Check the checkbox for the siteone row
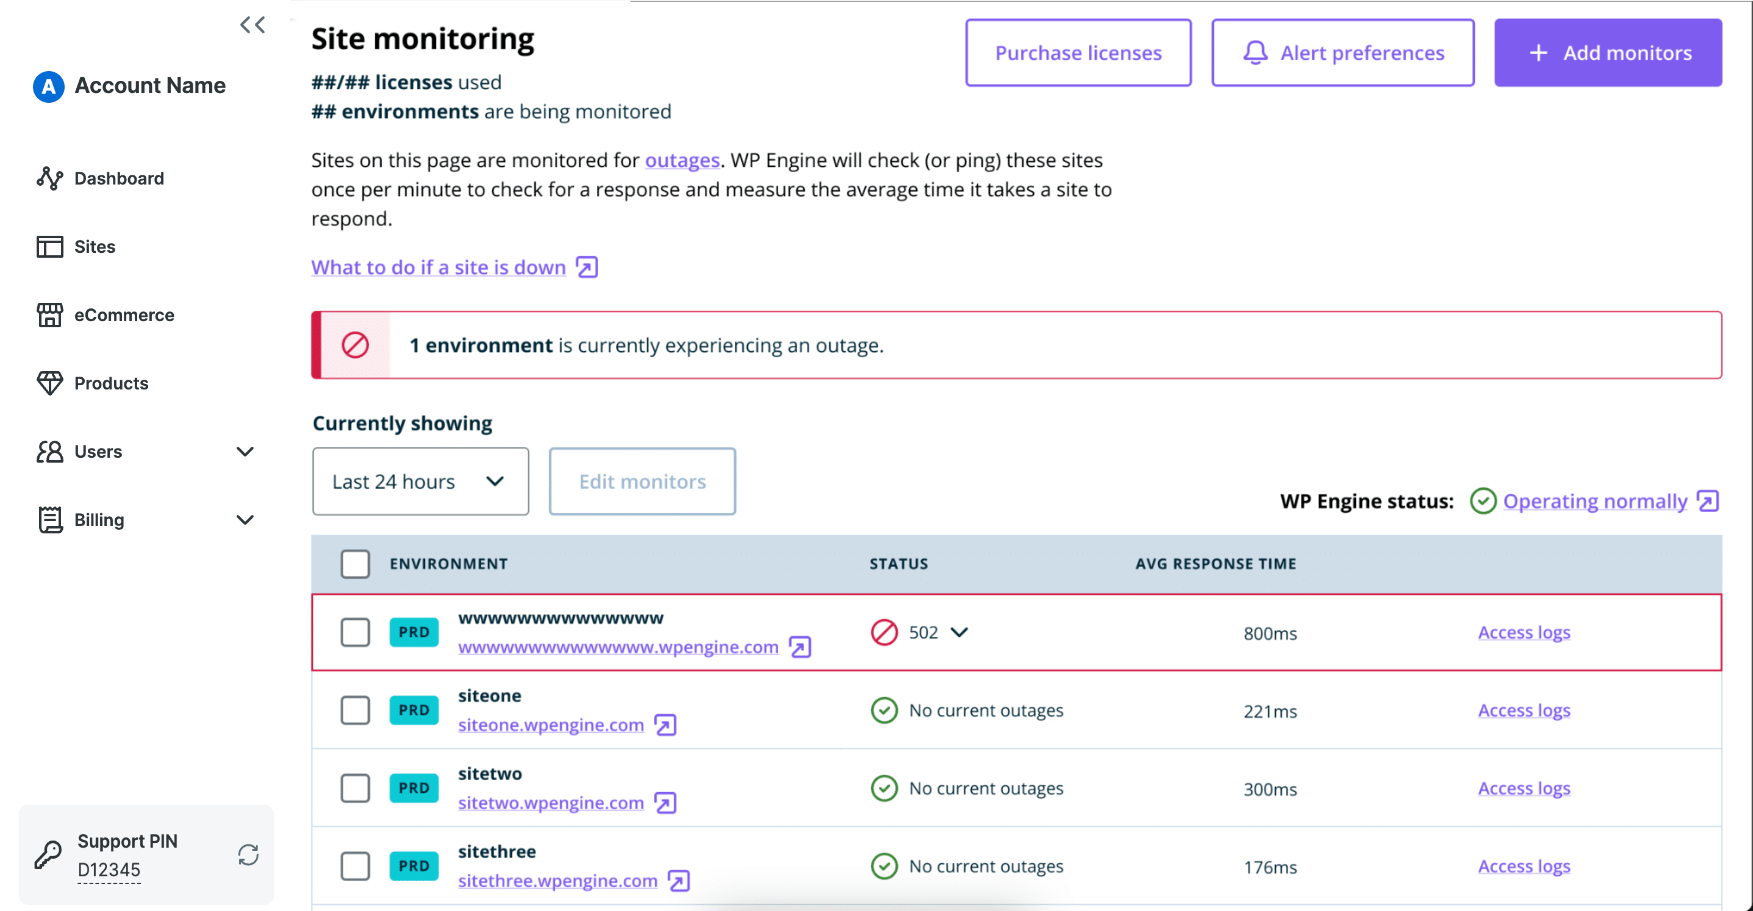 tap(355, 710)
